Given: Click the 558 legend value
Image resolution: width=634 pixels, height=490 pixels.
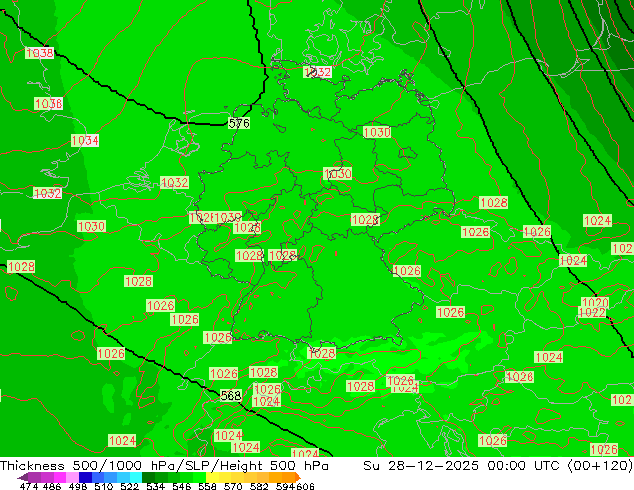Looking at the screenshot, I should pyautogui.click(x=207, y=486).
